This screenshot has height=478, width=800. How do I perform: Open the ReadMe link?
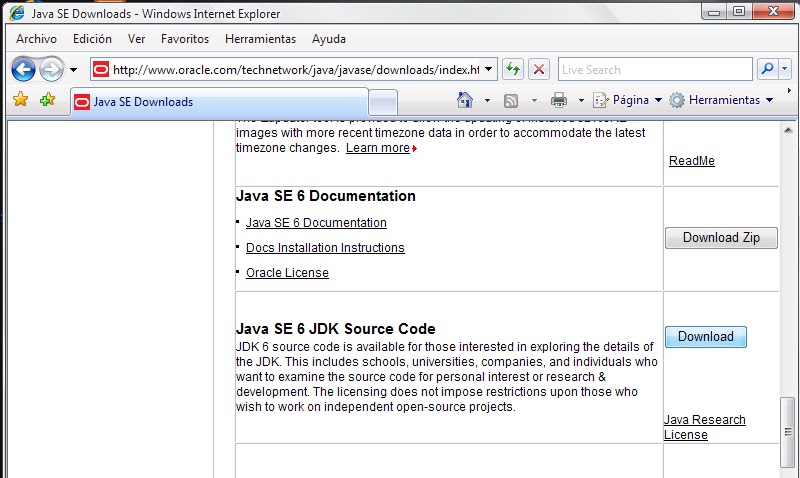[692, 161]
